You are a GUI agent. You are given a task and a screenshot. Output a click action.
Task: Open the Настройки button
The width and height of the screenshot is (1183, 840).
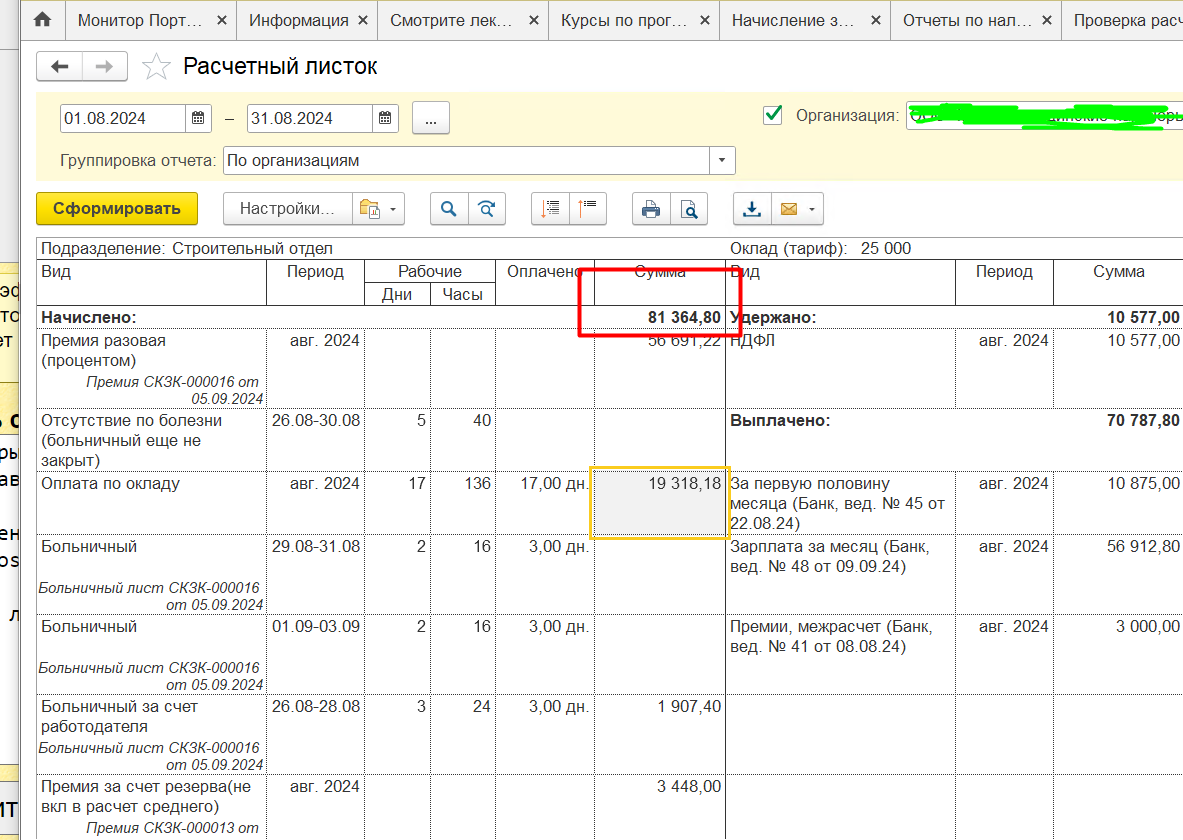(x=287, y=208)
